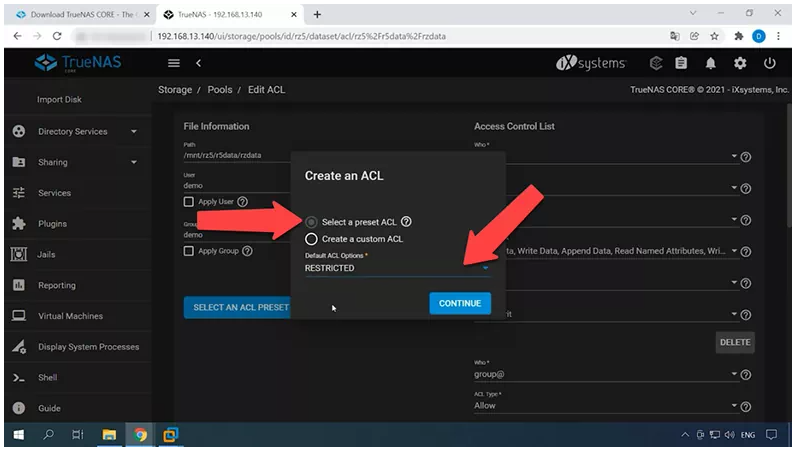
Task: Open Windows taskbar search
Action: pos(48,435)
